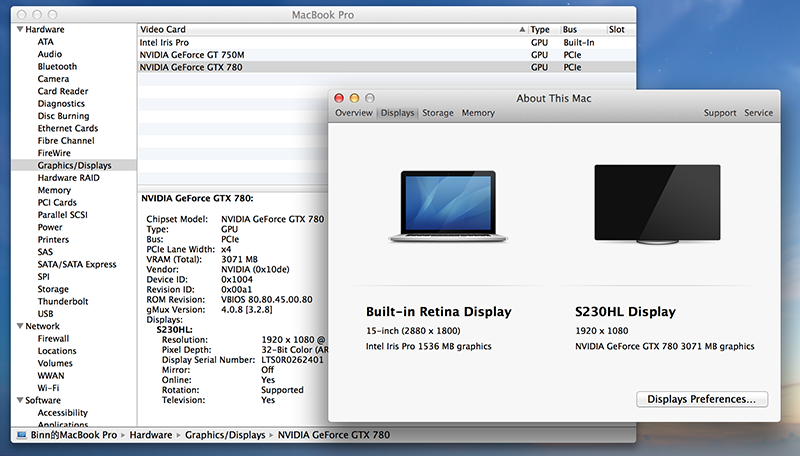Screen dimensions: 800x456
Task: Select Hardware RAID in the sidebar
Action: click(x=68, y=178)
